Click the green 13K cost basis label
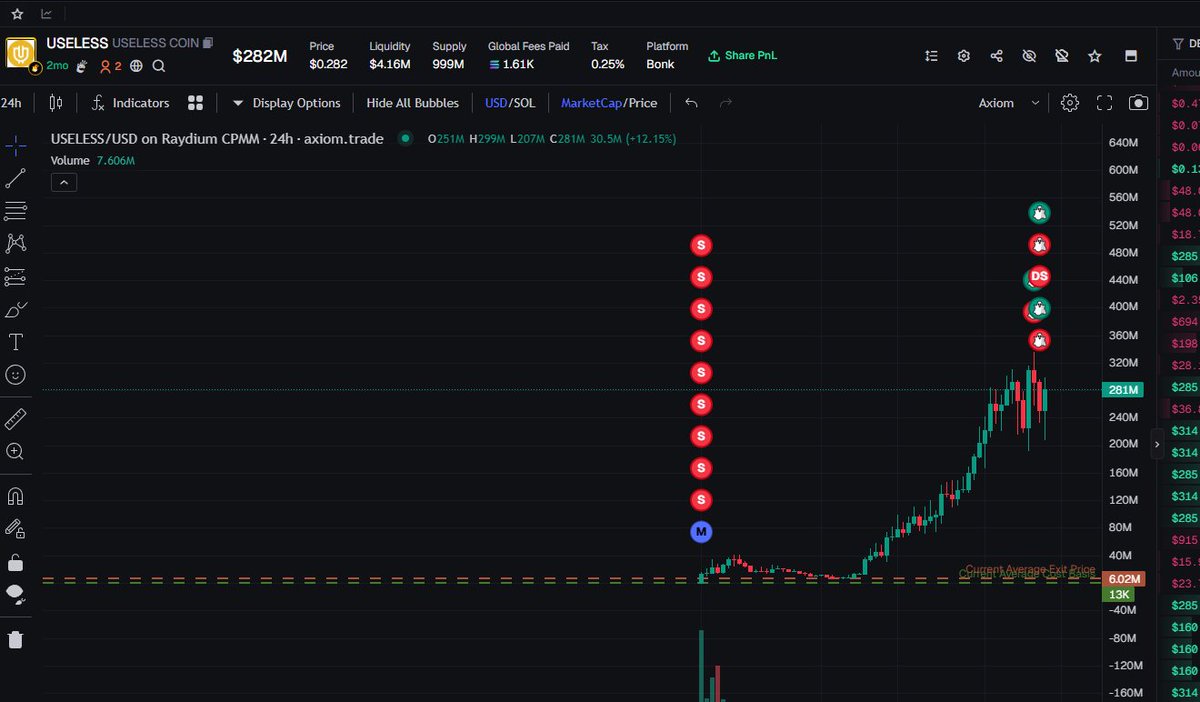This screenshot has width=1200, height=702. (1117, 594)
